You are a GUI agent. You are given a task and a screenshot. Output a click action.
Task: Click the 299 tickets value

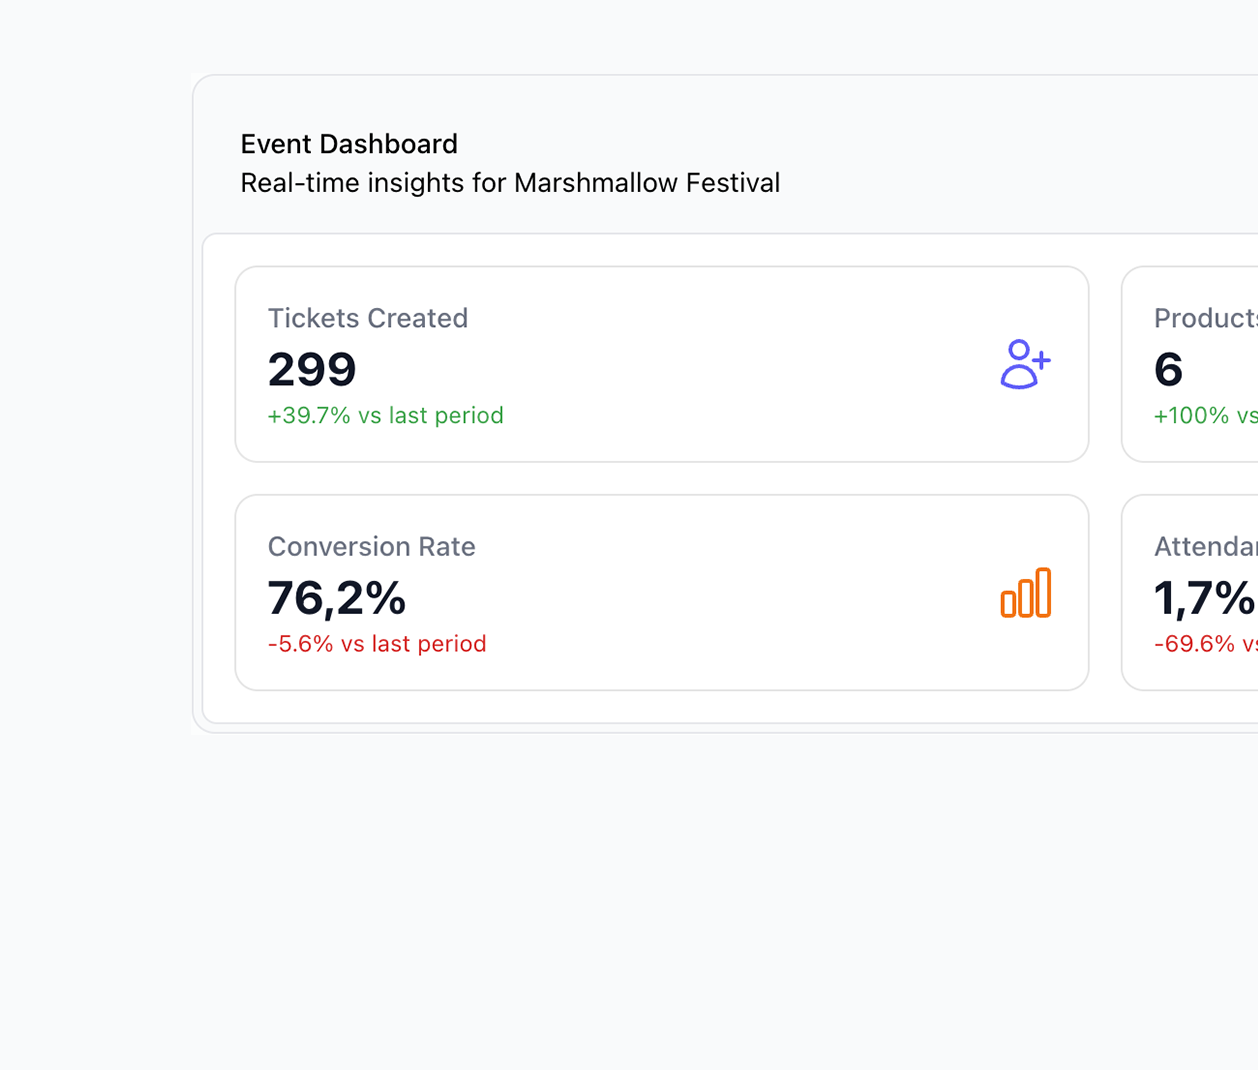(x=312, y=369)
